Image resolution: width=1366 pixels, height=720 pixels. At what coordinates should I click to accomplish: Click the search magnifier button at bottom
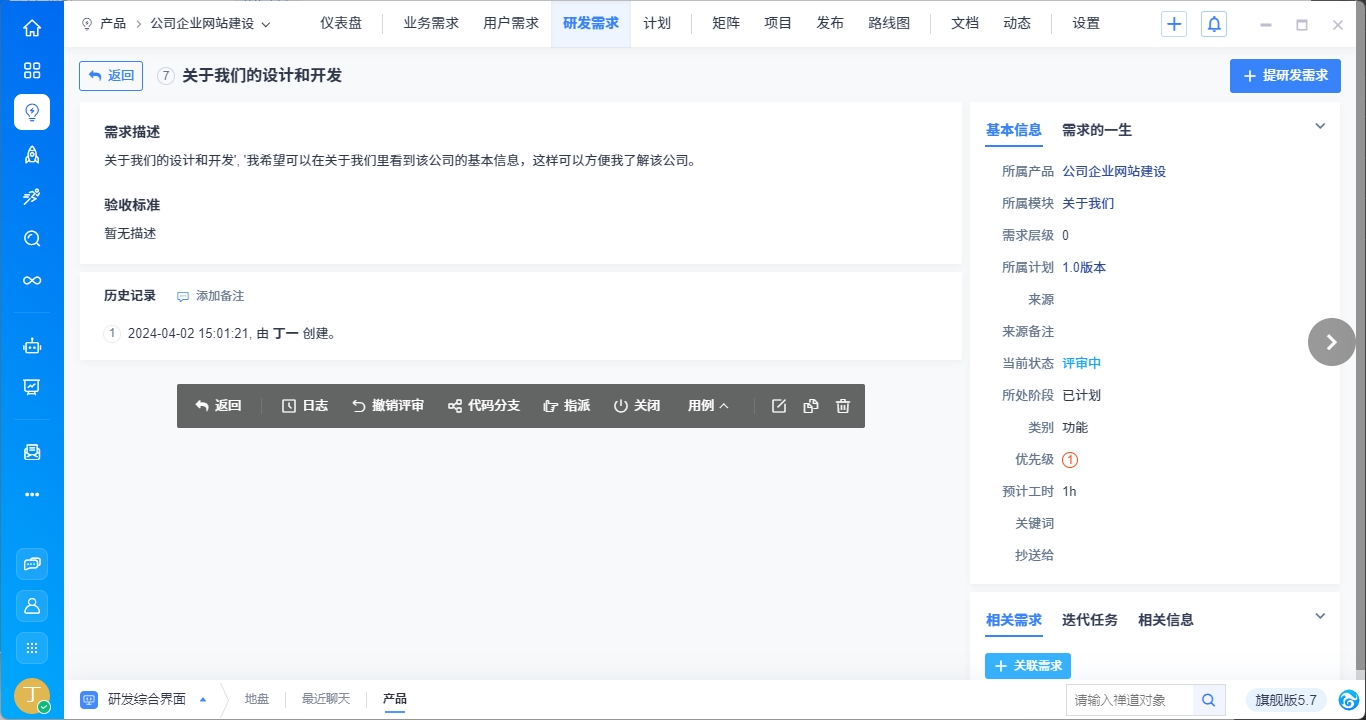coord(1209,700)
